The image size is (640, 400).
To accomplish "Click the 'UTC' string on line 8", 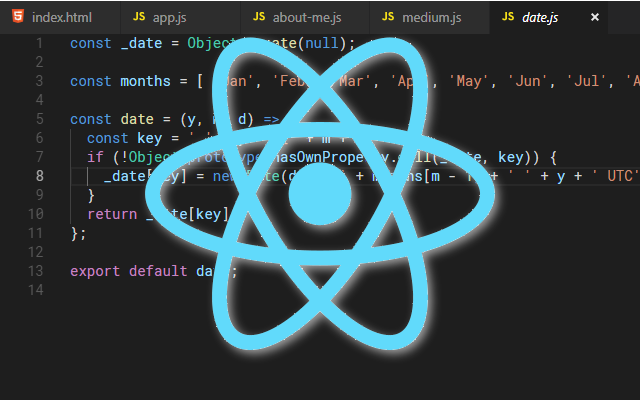I will coord(616,176).
